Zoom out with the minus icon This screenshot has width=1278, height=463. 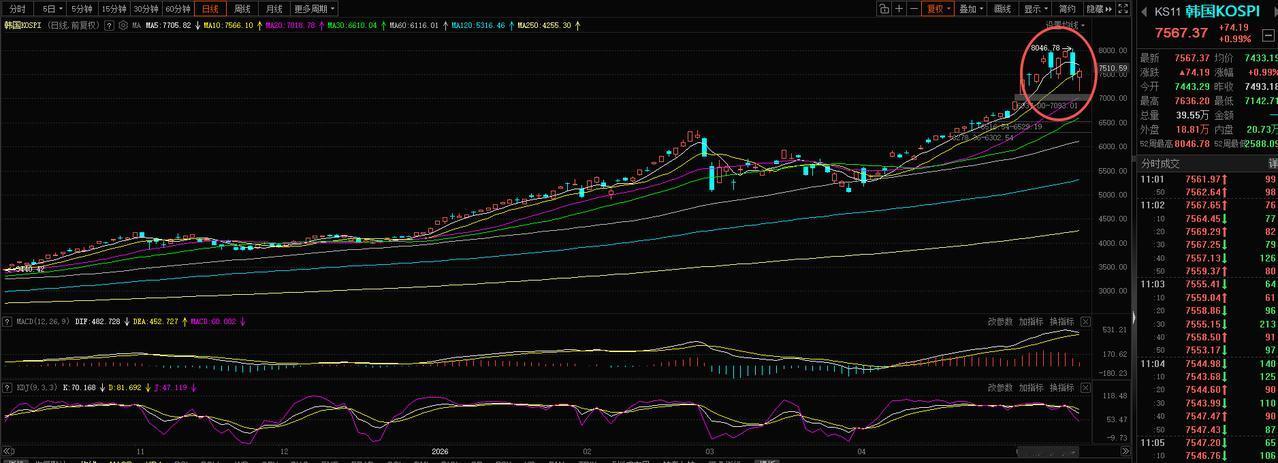click(914, 9)
